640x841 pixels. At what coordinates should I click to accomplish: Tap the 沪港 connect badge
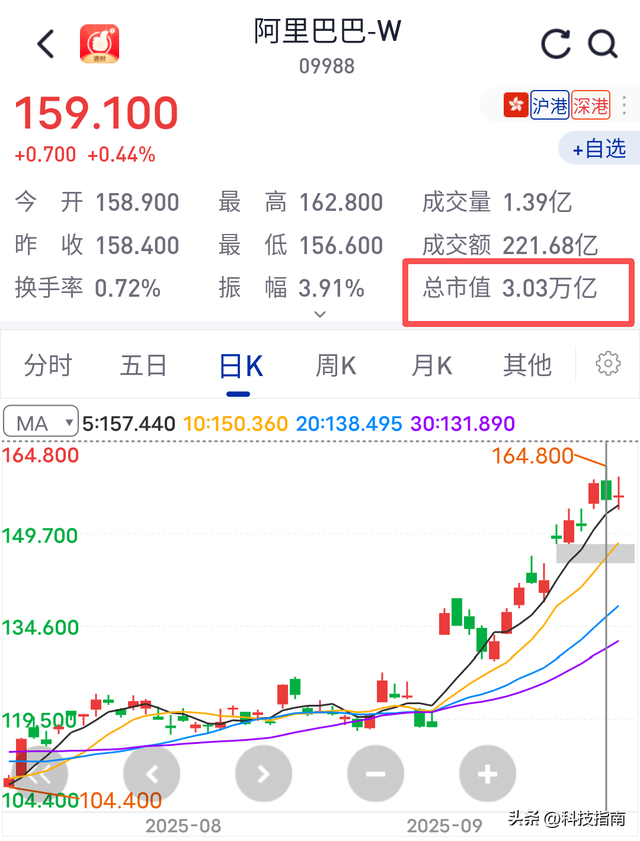(x=549, y=105)
